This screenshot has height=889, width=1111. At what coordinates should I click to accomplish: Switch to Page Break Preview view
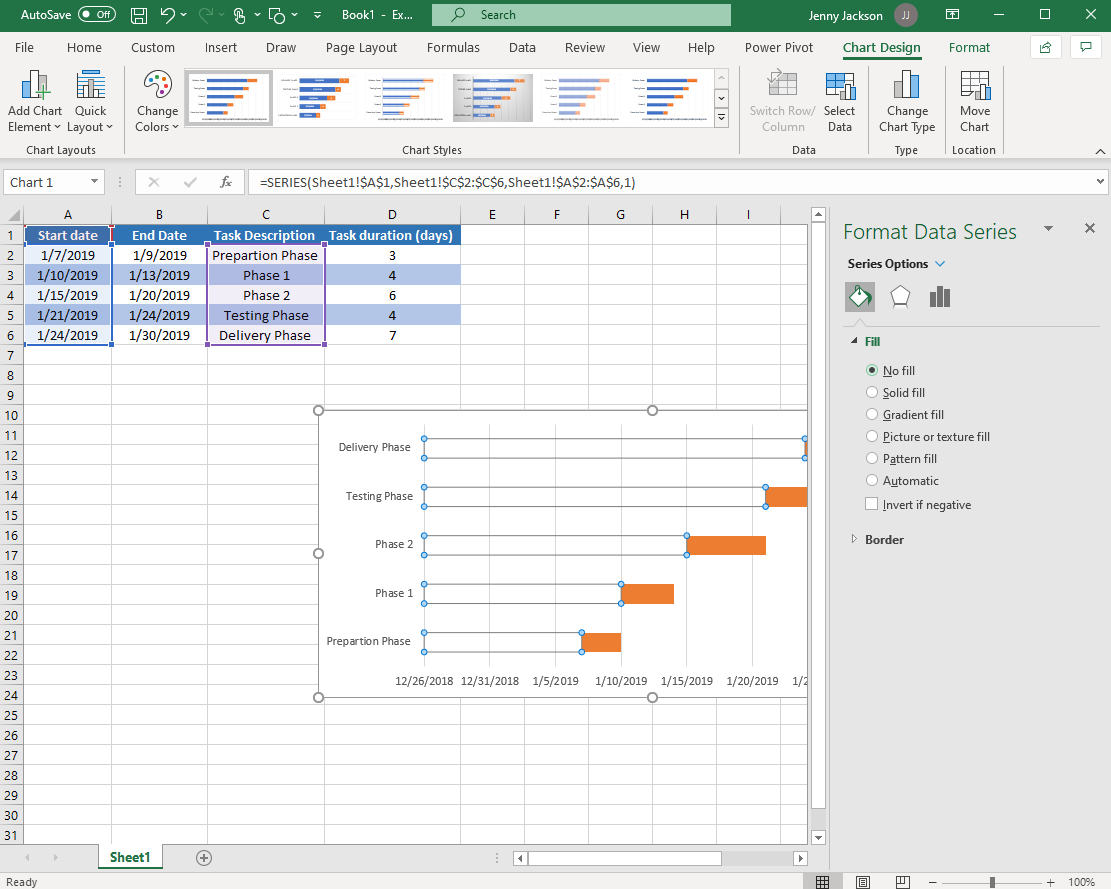click(x=903, y=881)
